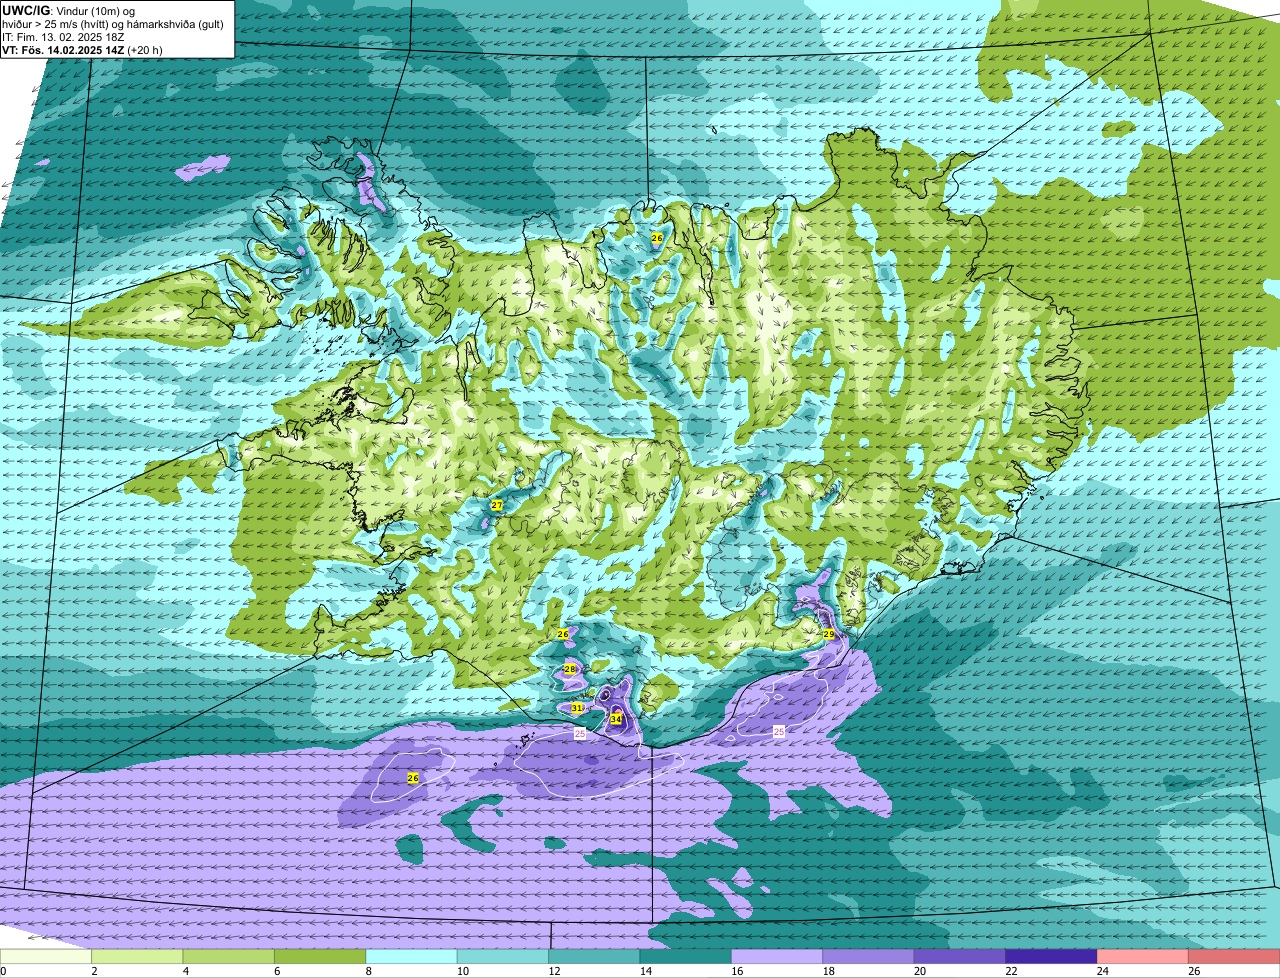Click the 10–12 m/s legend color swatch

(x=503, y=957)
